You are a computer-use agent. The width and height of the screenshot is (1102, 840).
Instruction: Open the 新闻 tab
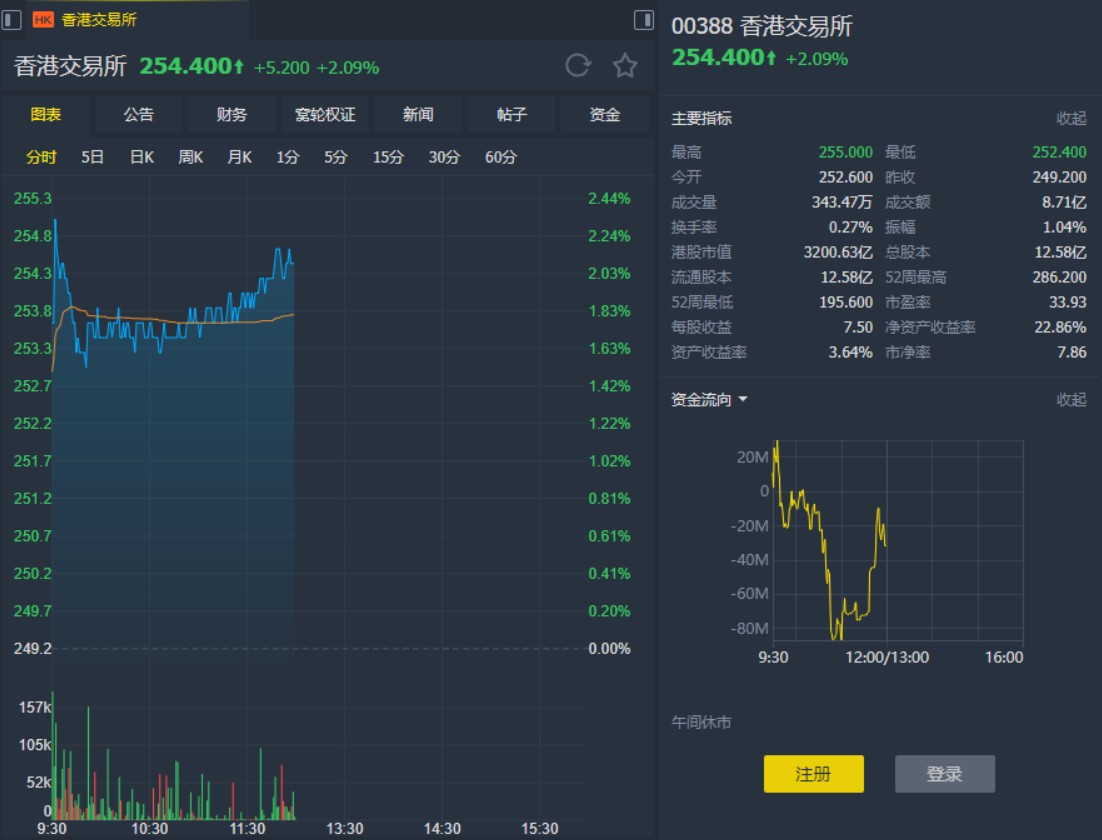point(418,115)
